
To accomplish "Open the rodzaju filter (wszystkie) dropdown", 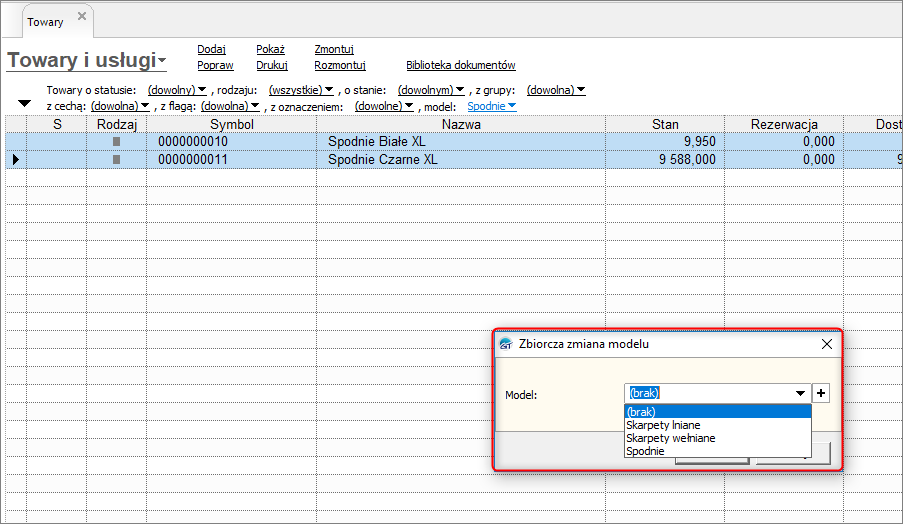I will (x=301, y=90).
